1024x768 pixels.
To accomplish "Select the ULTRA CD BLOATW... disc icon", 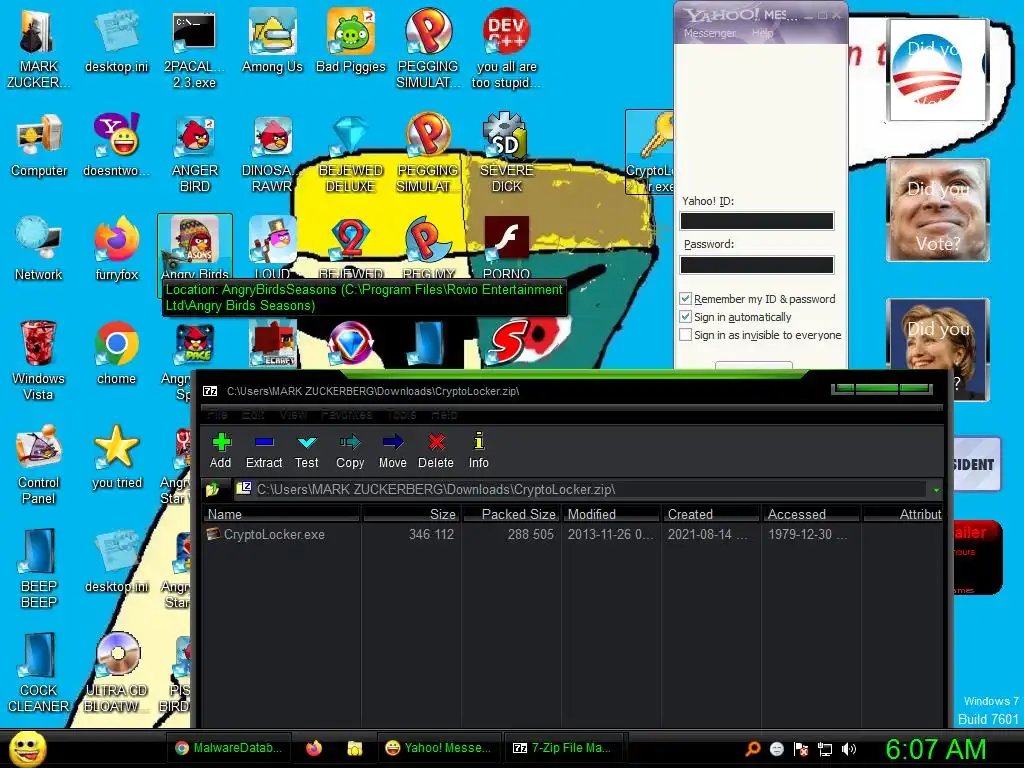I will 116,673.
